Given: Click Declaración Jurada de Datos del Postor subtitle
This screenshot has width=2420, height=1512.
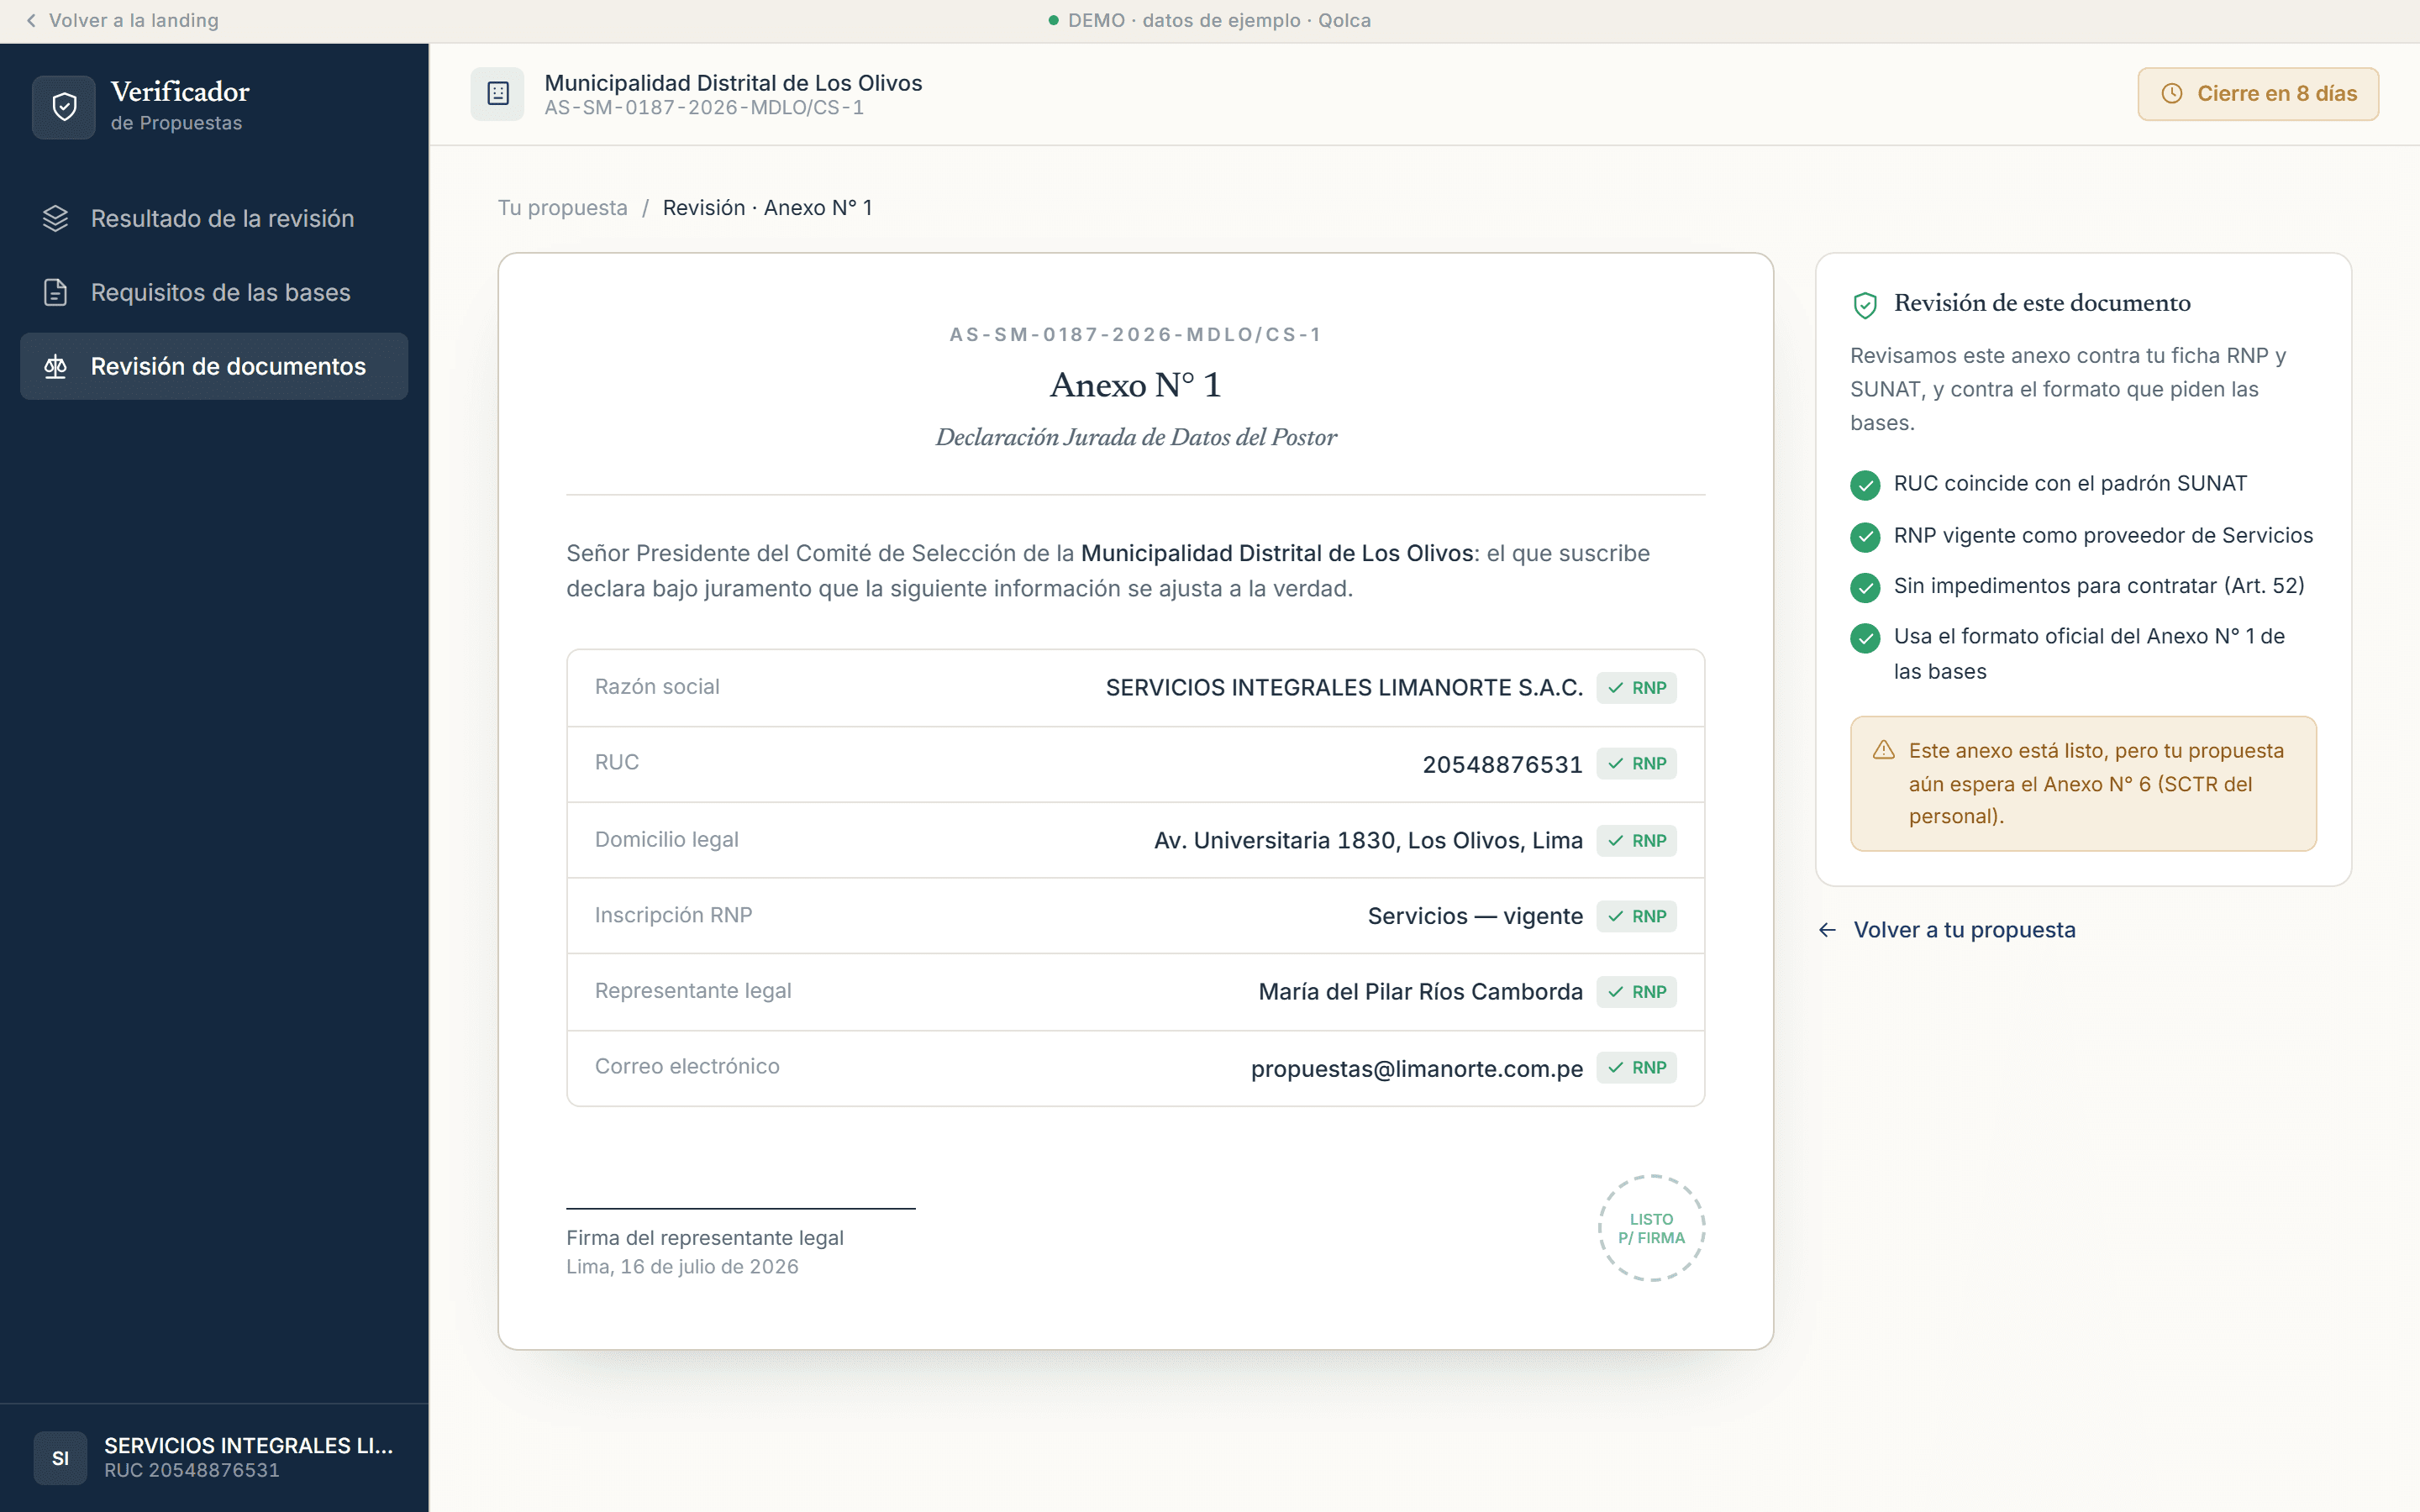Looking at the screenshot, I should pyautogui.click(x=1136, y=438).
